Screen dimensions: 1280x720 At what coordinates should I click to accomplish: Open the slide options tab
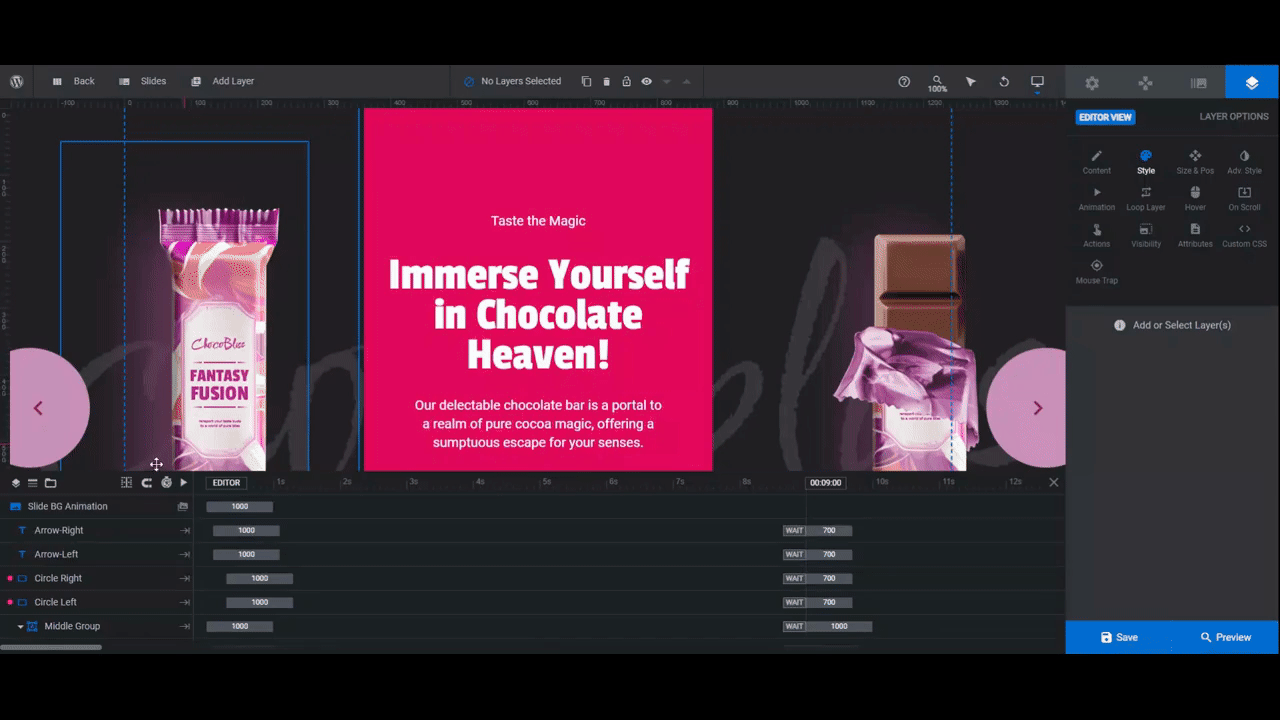tap(1198, 83)
